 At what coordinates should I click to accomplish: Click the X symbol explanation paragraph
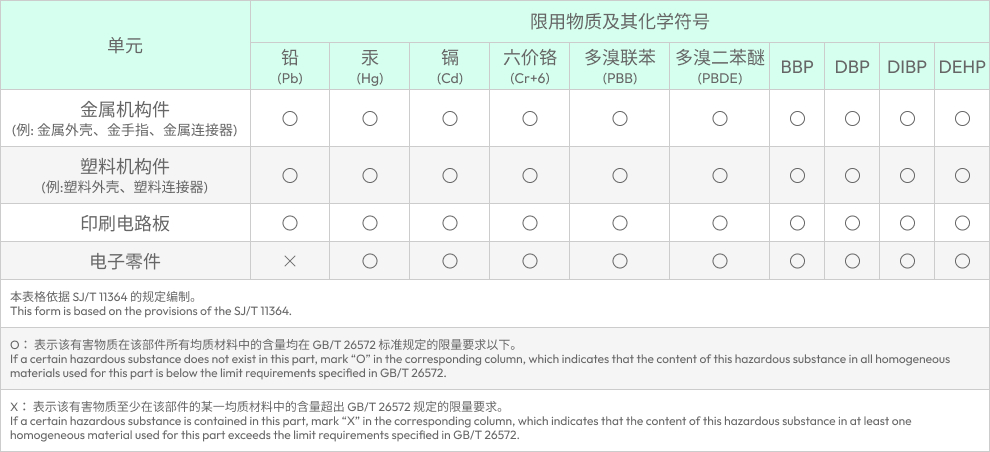click(460, 421)
